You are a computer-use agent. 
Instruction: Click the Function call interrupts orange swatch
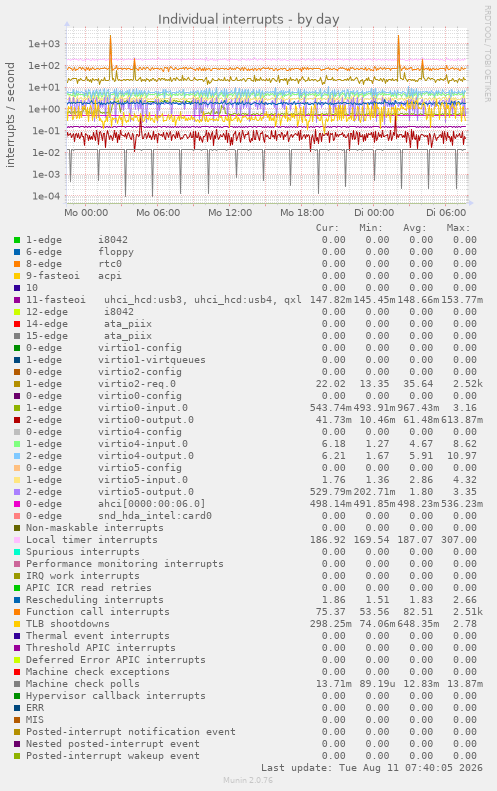(x=17, y=612)
